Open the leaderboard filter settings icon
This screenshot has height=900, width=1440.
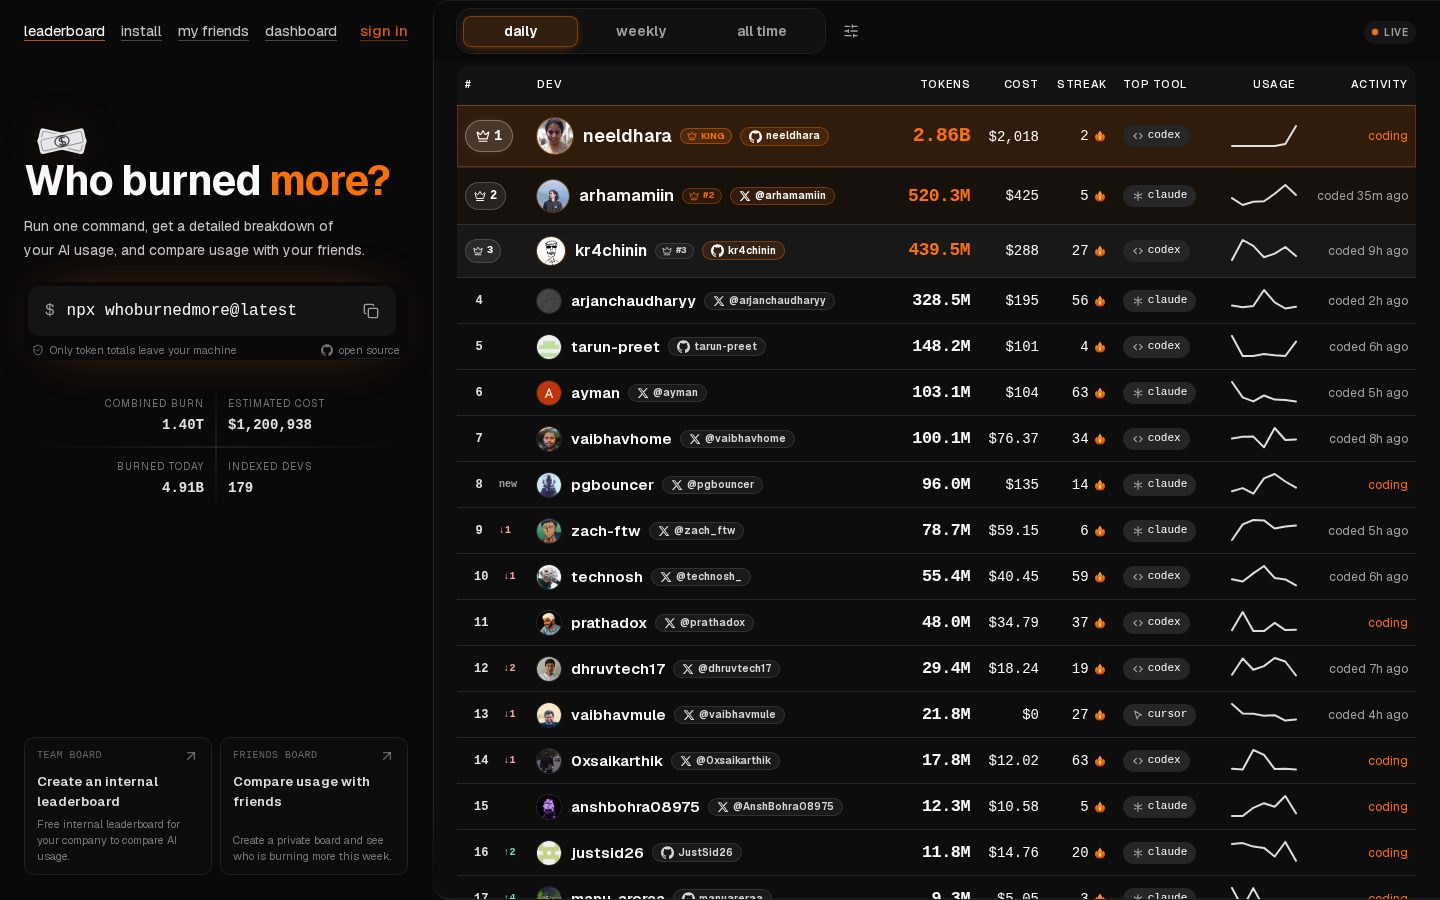click(851, 31)
